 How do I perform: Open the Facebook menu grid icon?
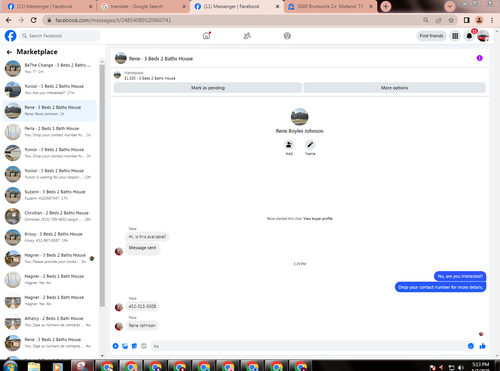point(455,36)
